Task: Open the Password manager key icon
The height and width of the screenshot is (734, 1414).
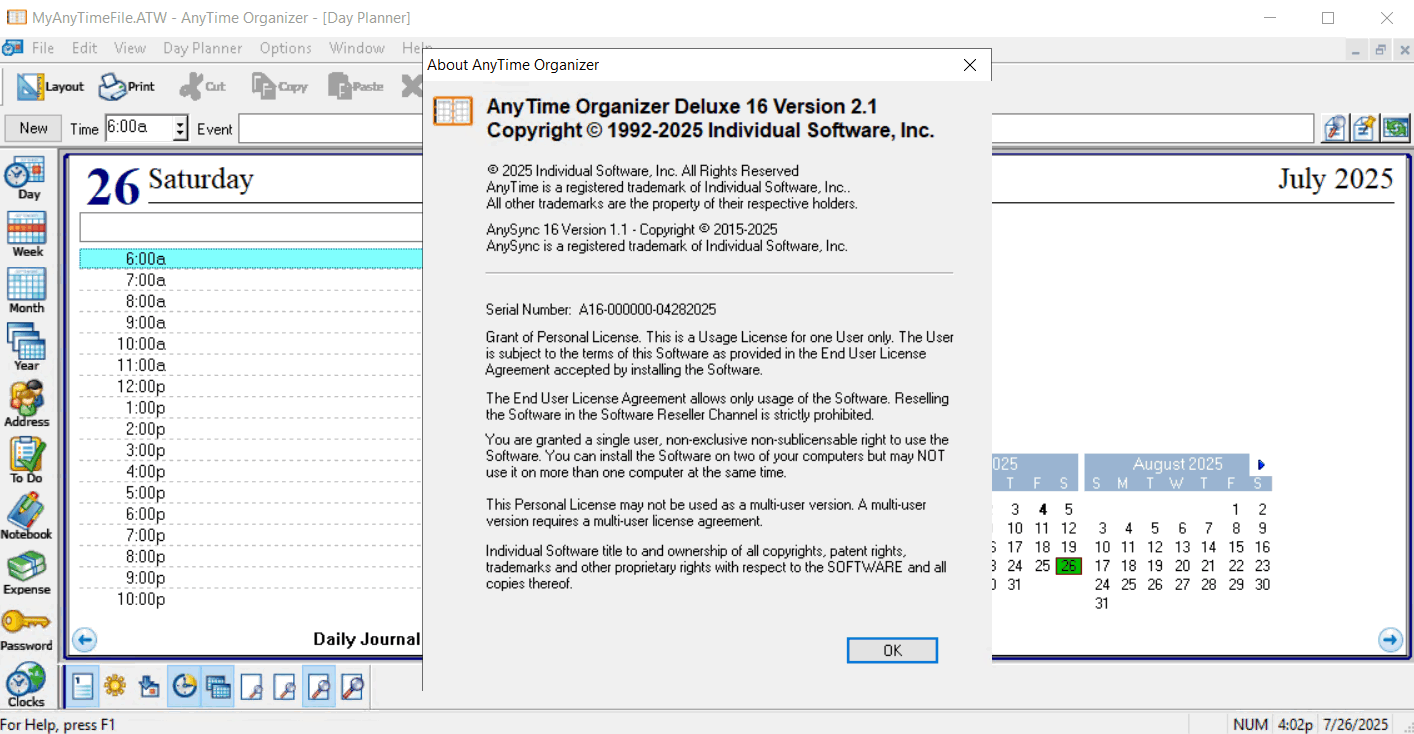Action: pyautogui.click(x=27, y=627)
